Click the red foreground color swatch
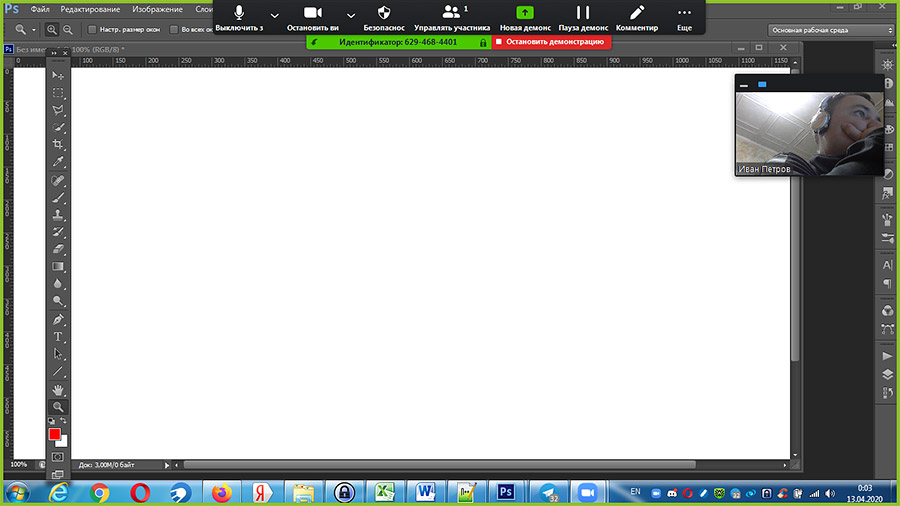The image size is (900, 506). [55, 434]
